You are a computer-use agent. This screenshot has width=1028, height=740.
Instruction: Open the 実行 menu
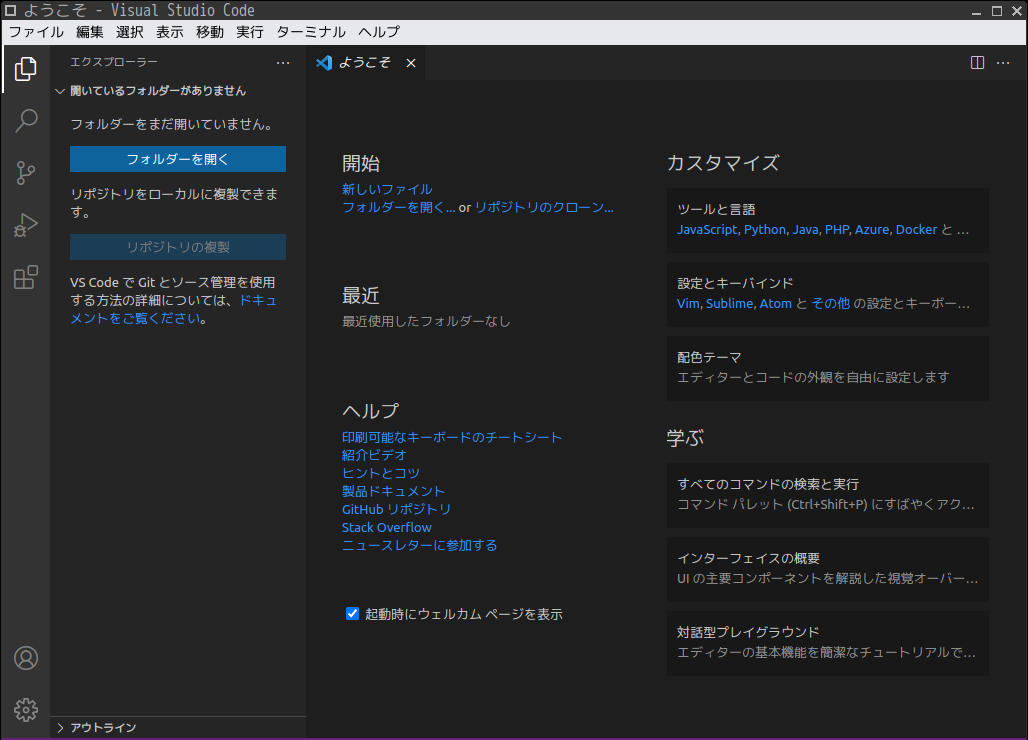pyautogui.click(x=250, y=32)
